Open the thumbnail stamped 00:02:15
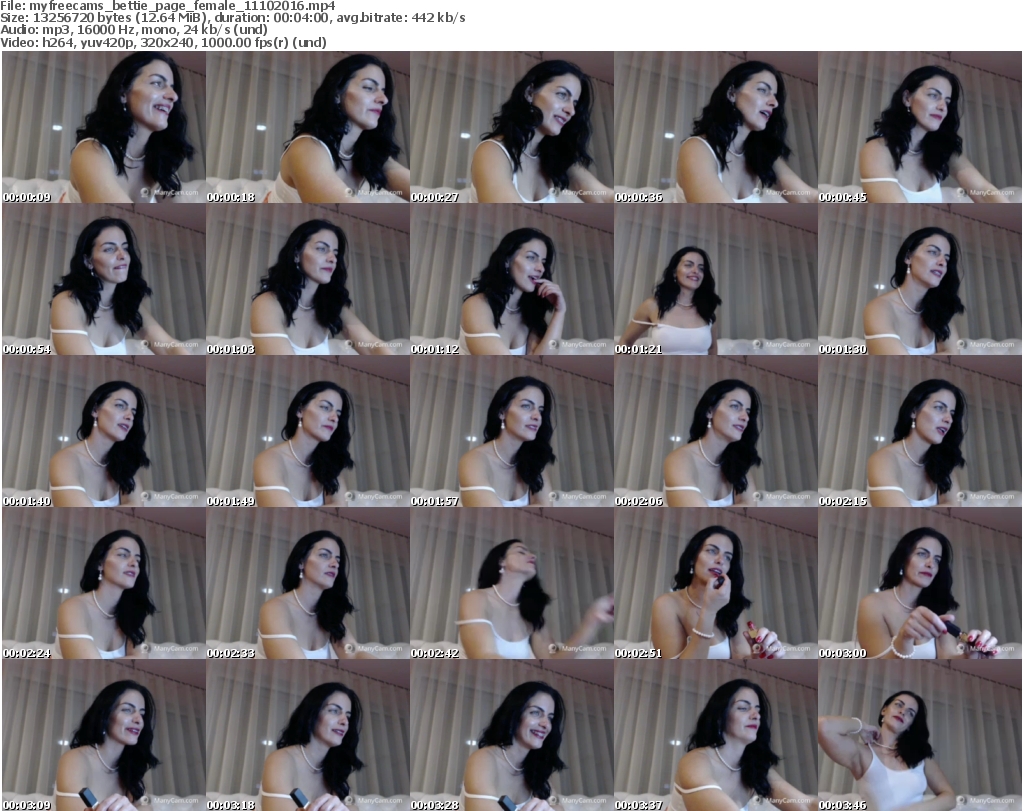1024x811 pixels. [920, 432]
